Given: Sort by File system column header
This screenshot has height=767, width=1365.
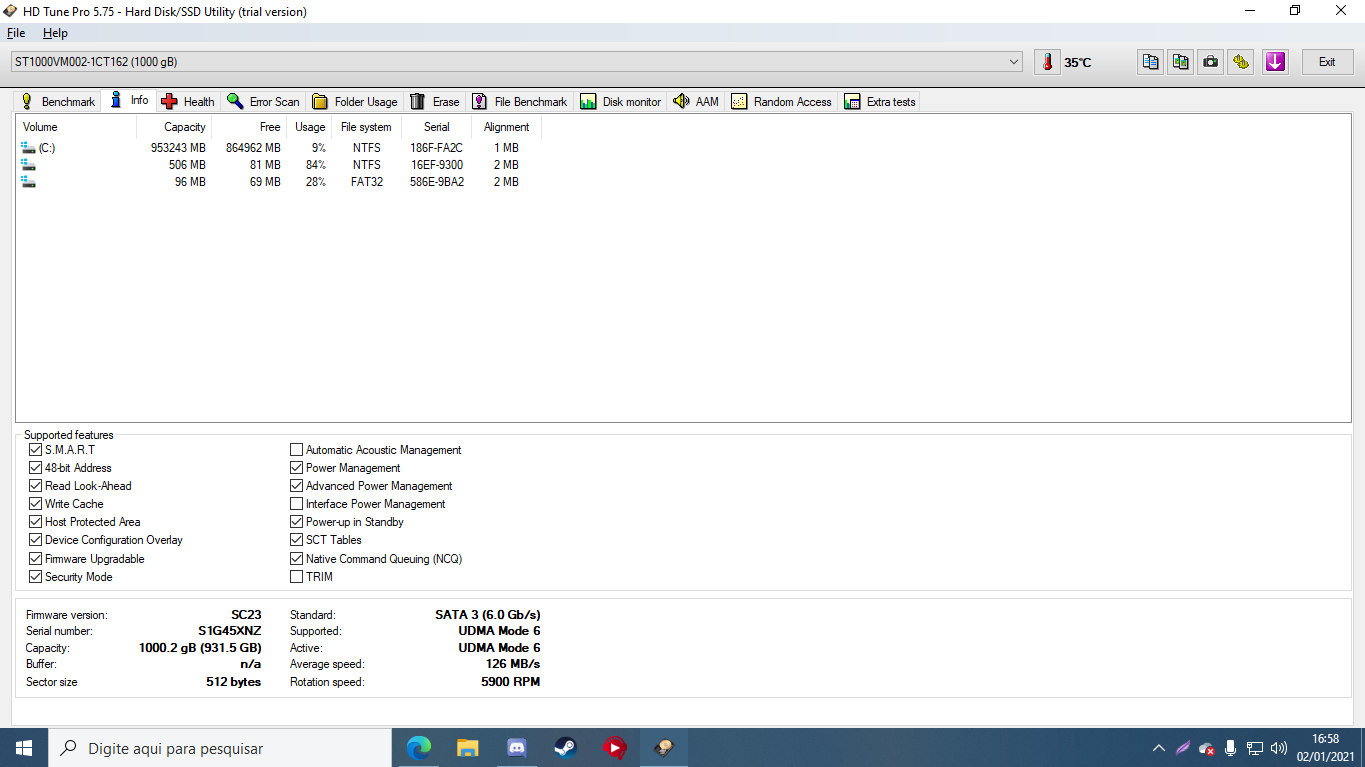Looking at the screenshot, I should pyautogui.click(x=367, y=127).
